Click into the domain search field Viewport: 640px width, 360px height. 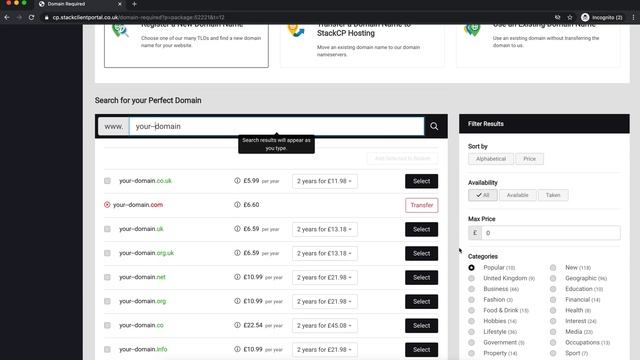coord(277,127)
